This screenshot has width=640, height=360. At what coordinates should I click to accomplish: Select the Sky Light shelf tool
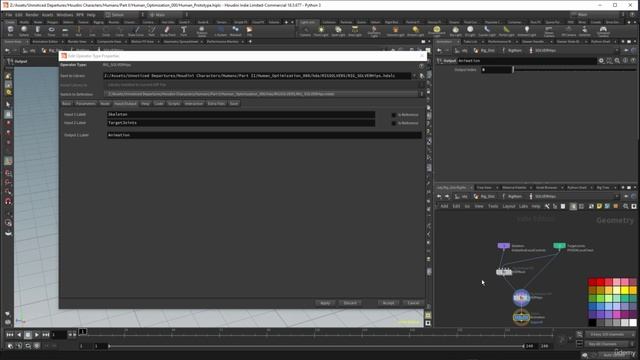click(x=456, y=31)
